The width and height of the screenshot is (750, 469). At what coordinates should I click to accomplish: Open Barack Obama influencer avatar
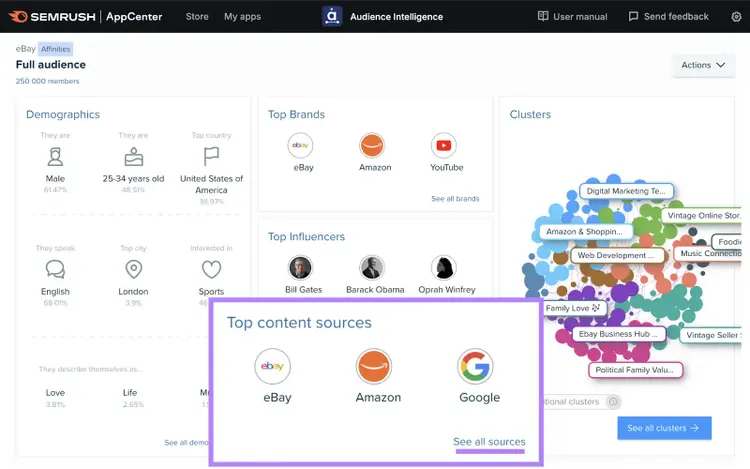pos(372,268)
